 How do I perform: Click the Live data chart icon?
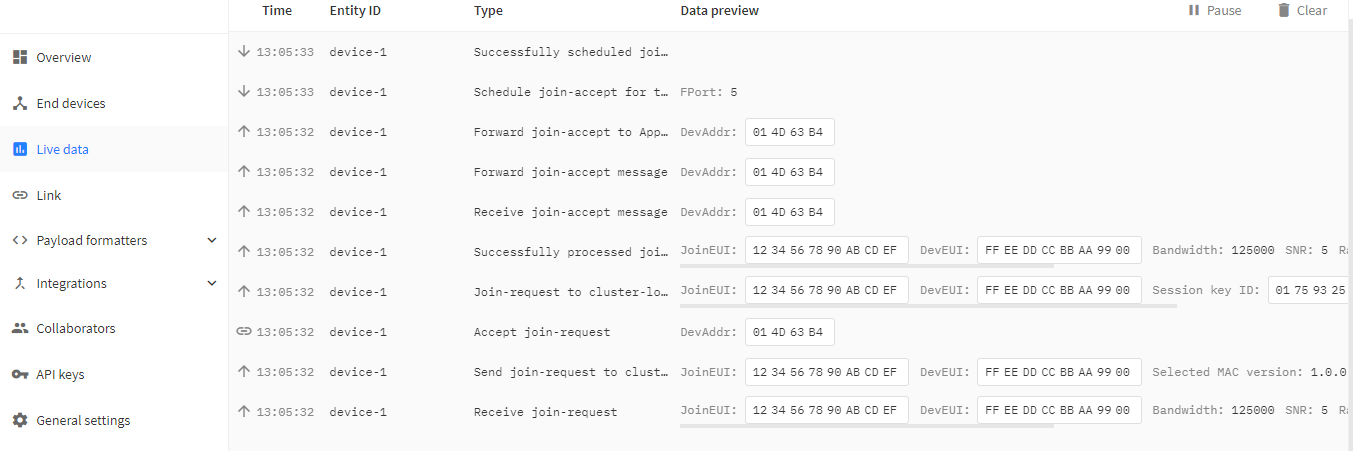pos(19,150)
